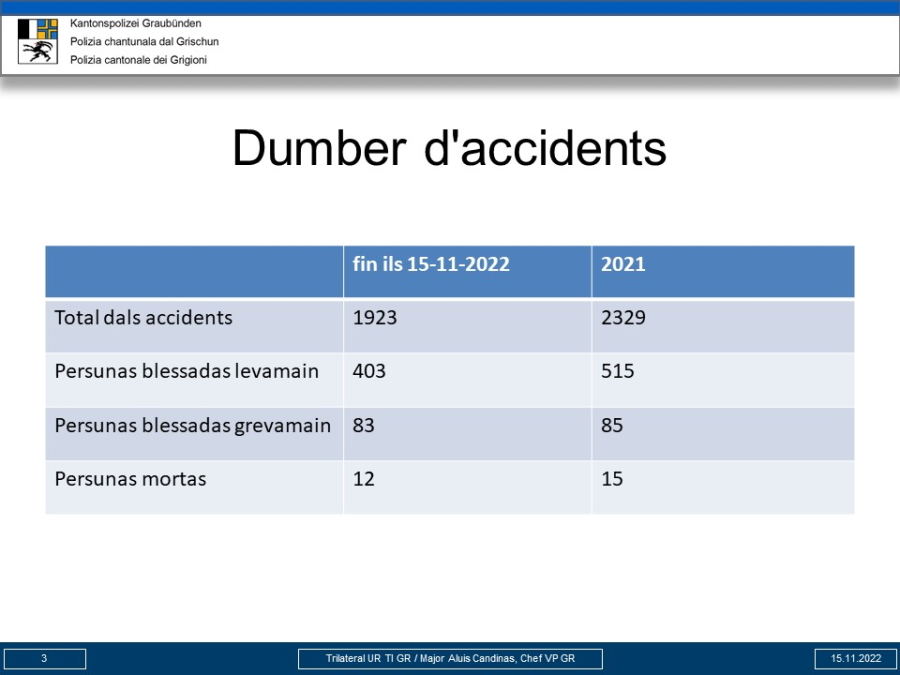The height and width of the screenshot is (675, 900).
Task: Click the 'Persunas blessadas levamain' row label
Action: [x=186, y=371]
